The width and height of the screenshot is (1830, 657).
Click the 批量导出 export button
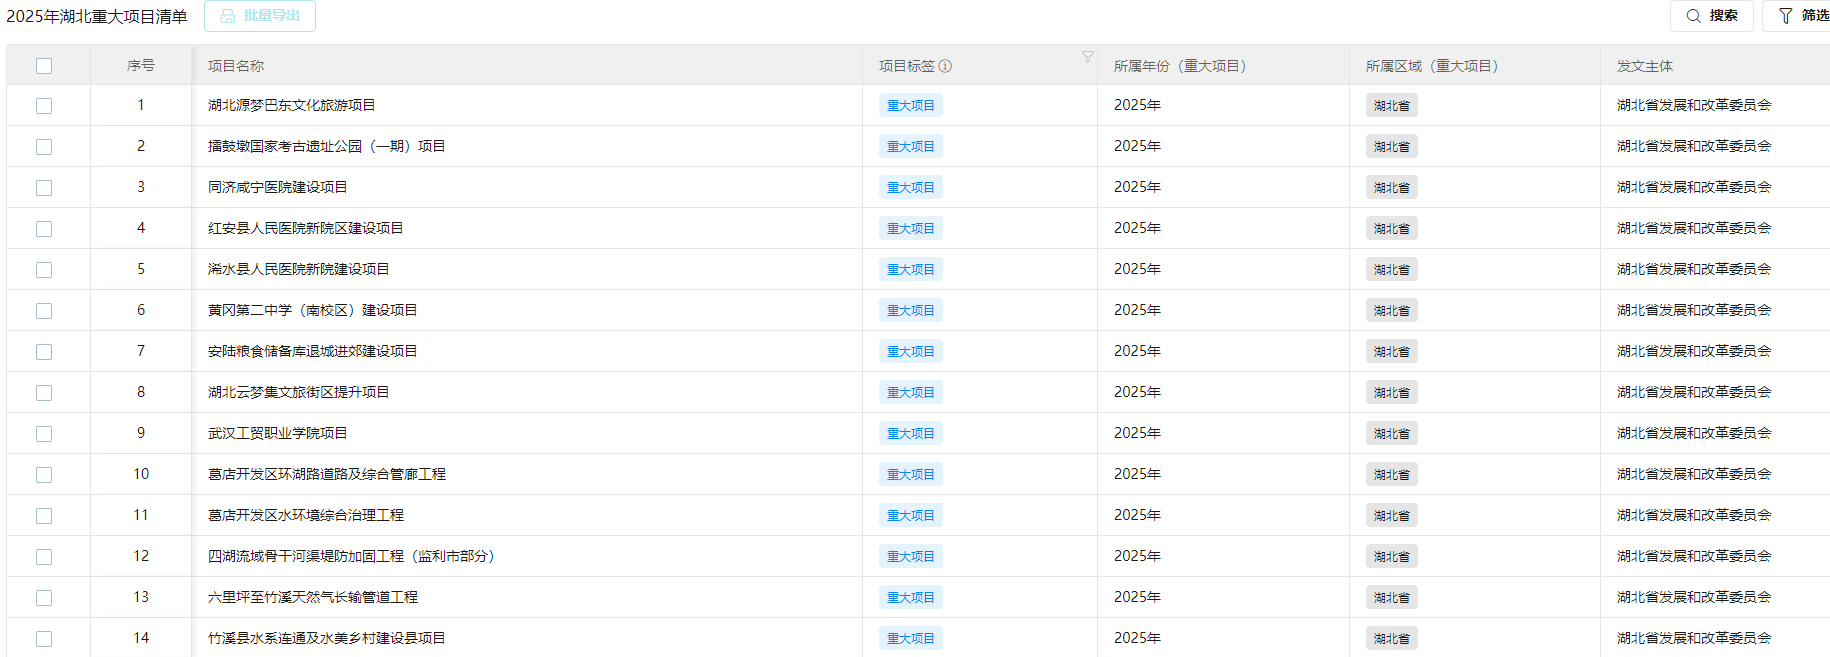(260, 16)
